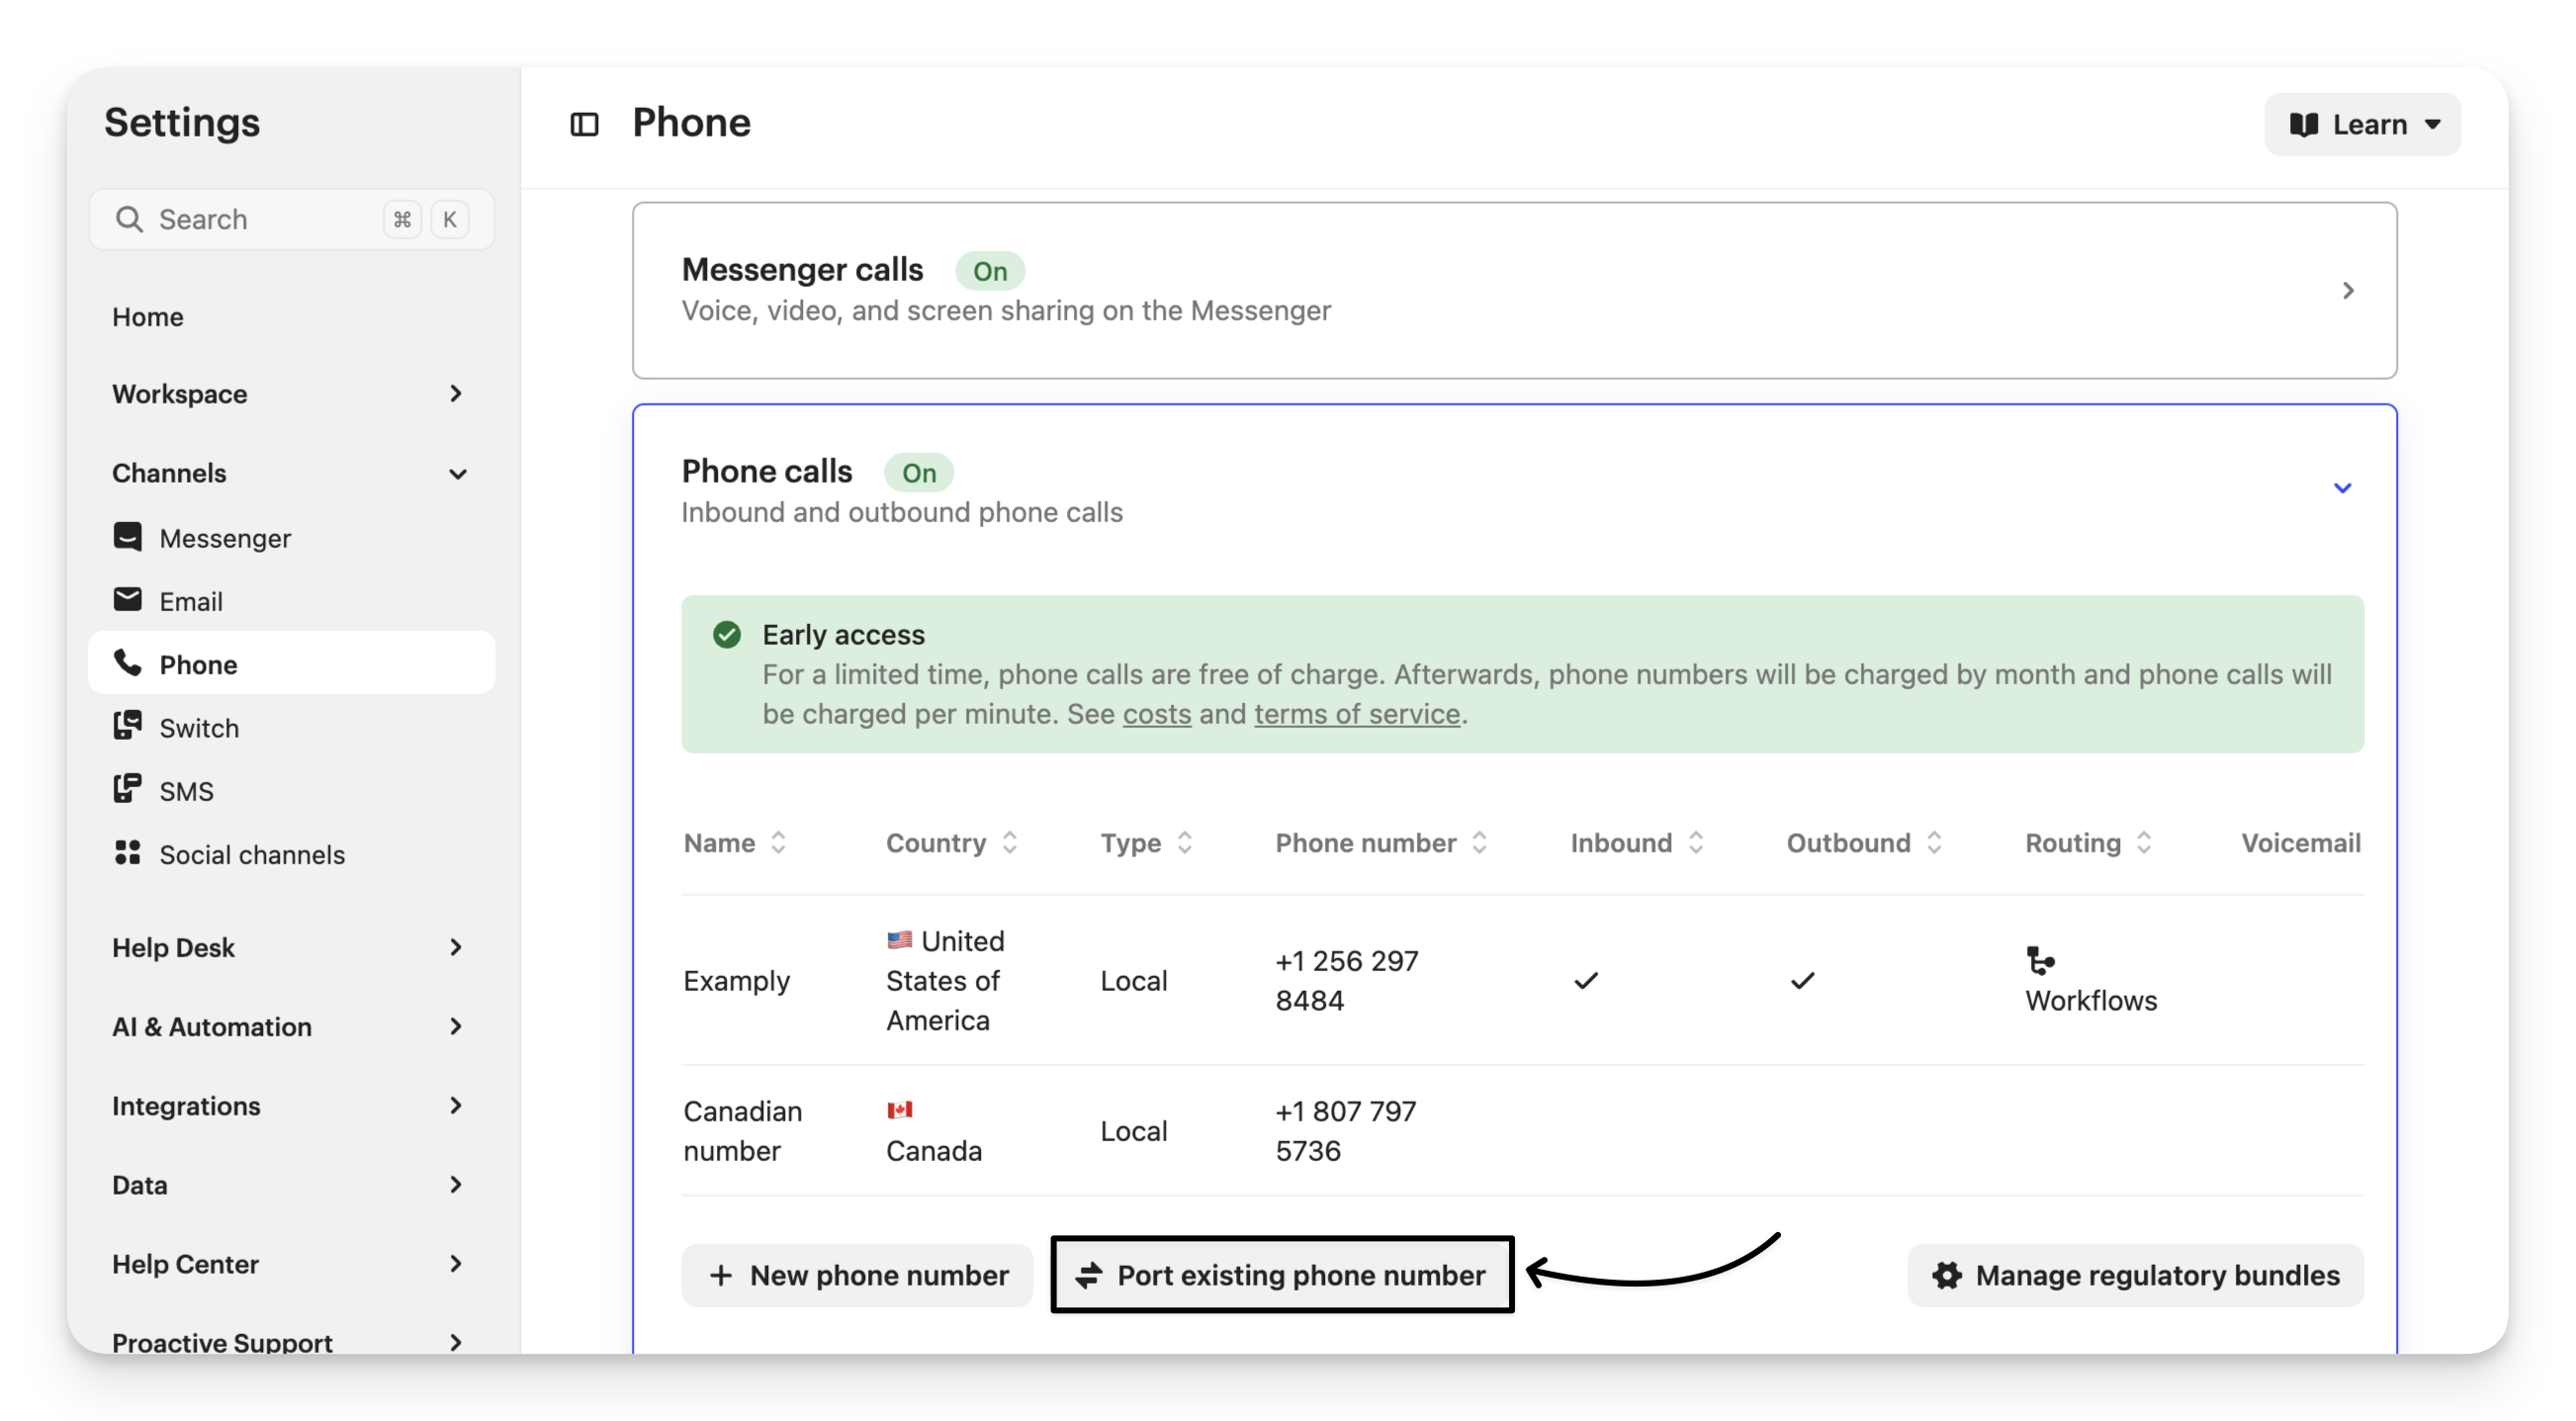
Task: Click the Messenger calls On badge
Action: click(989, 270)
